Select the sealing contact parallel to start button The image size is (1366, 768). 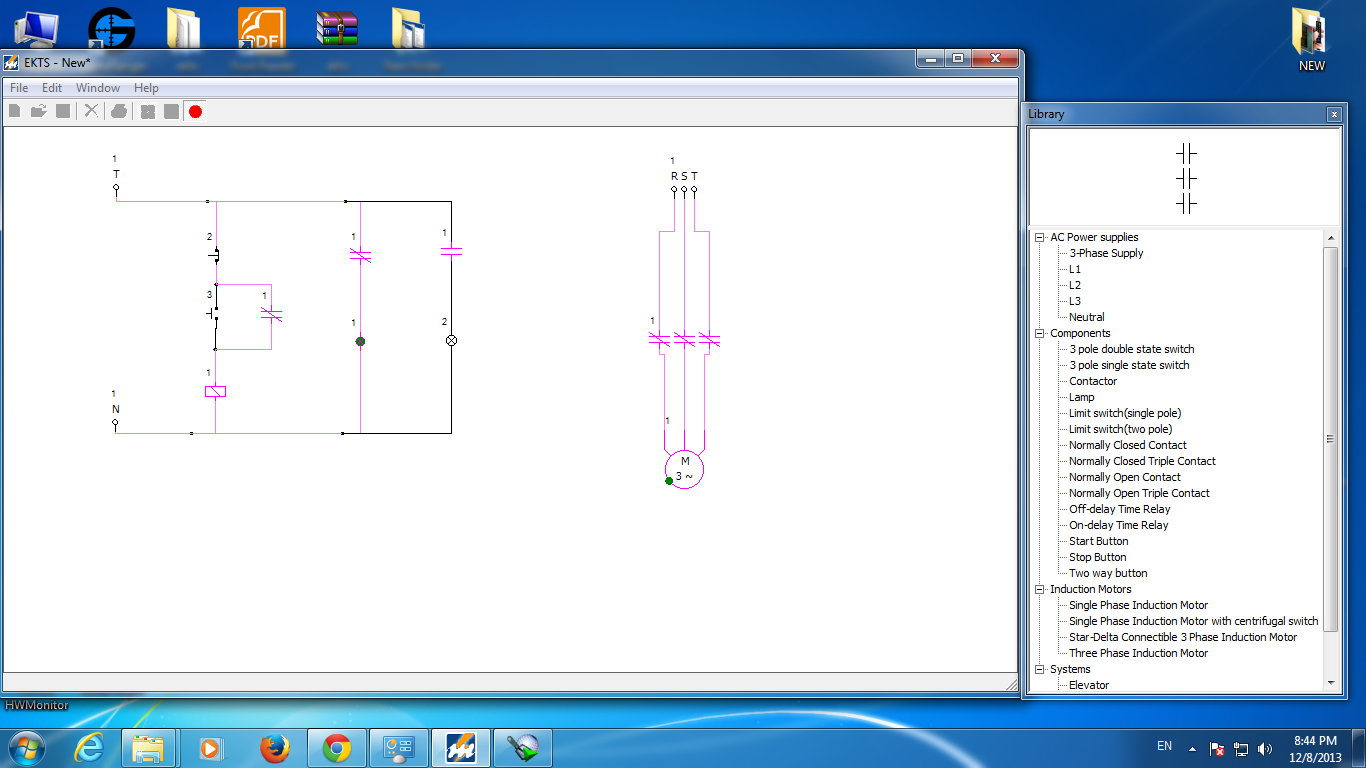pyautogui.click(x=271, y=314)
